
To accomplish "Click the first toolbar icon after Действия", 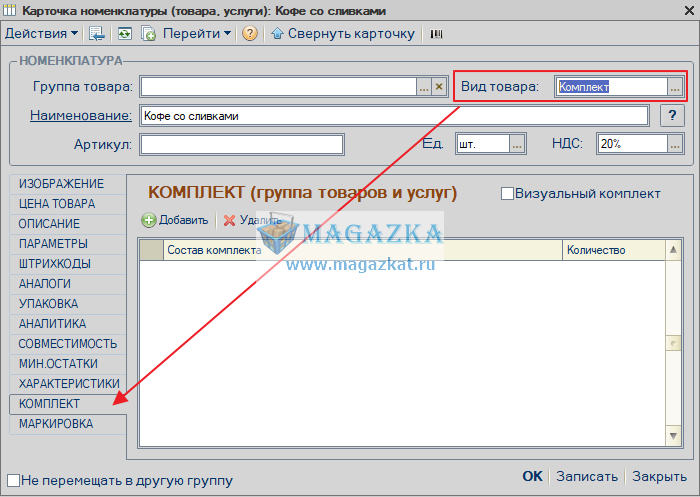I will 96,33.
